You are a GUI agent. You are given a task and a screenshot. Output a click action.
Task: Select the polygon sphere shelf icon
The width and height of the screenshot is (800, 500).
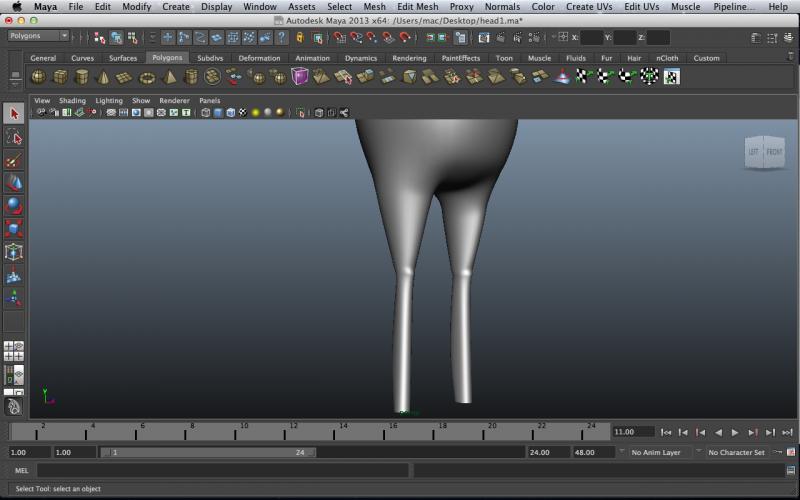pos(38,77)
